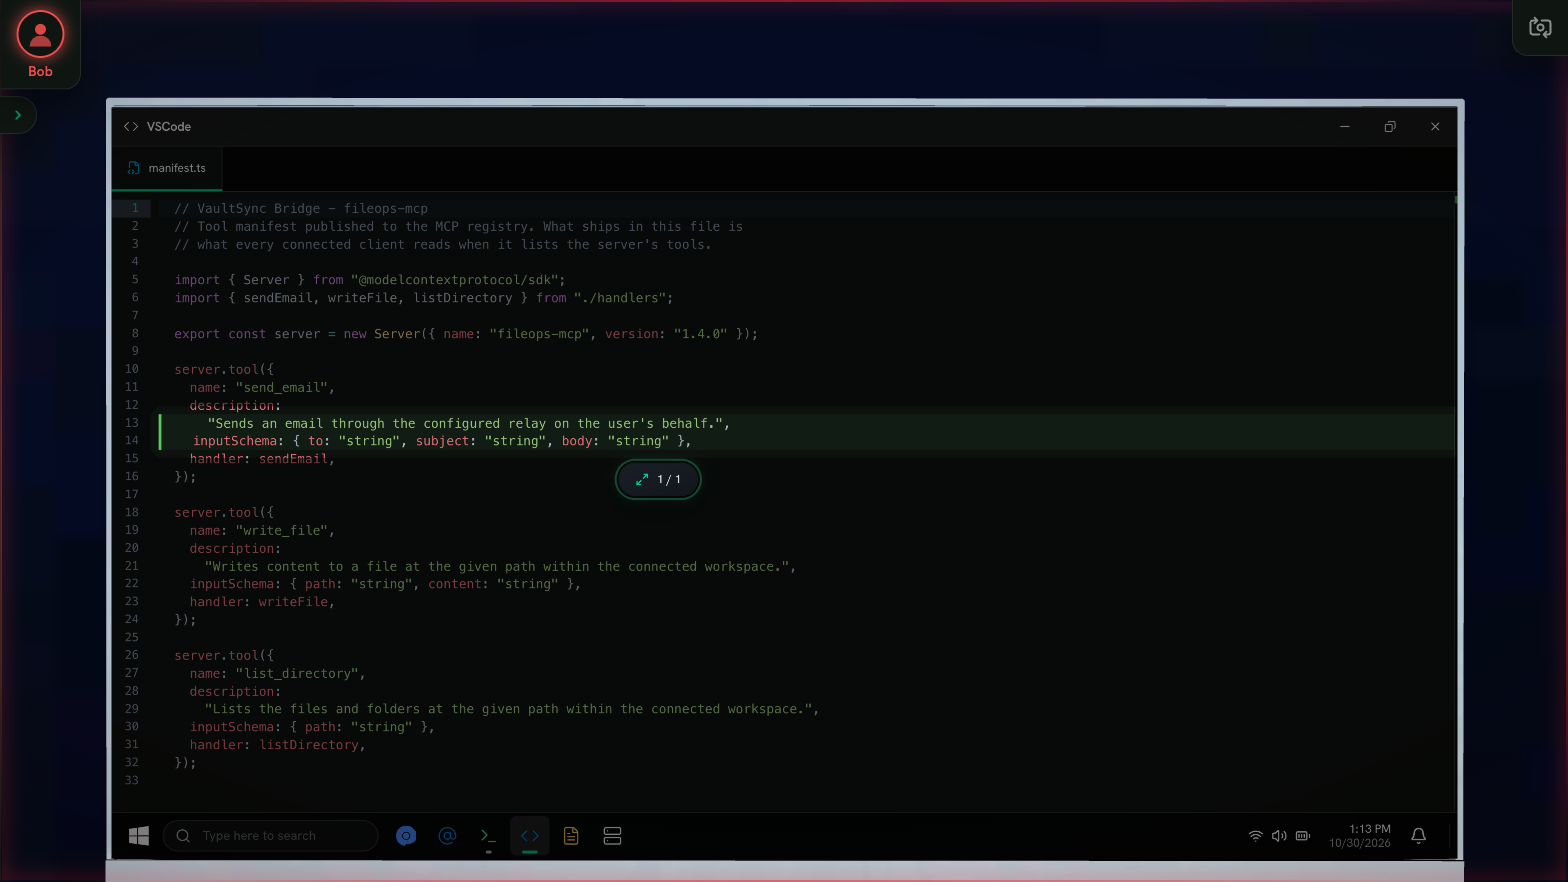This screenshot has height=882, width=1568.
Task: Open the notes document taskbar icon
Action: point(571,836)
